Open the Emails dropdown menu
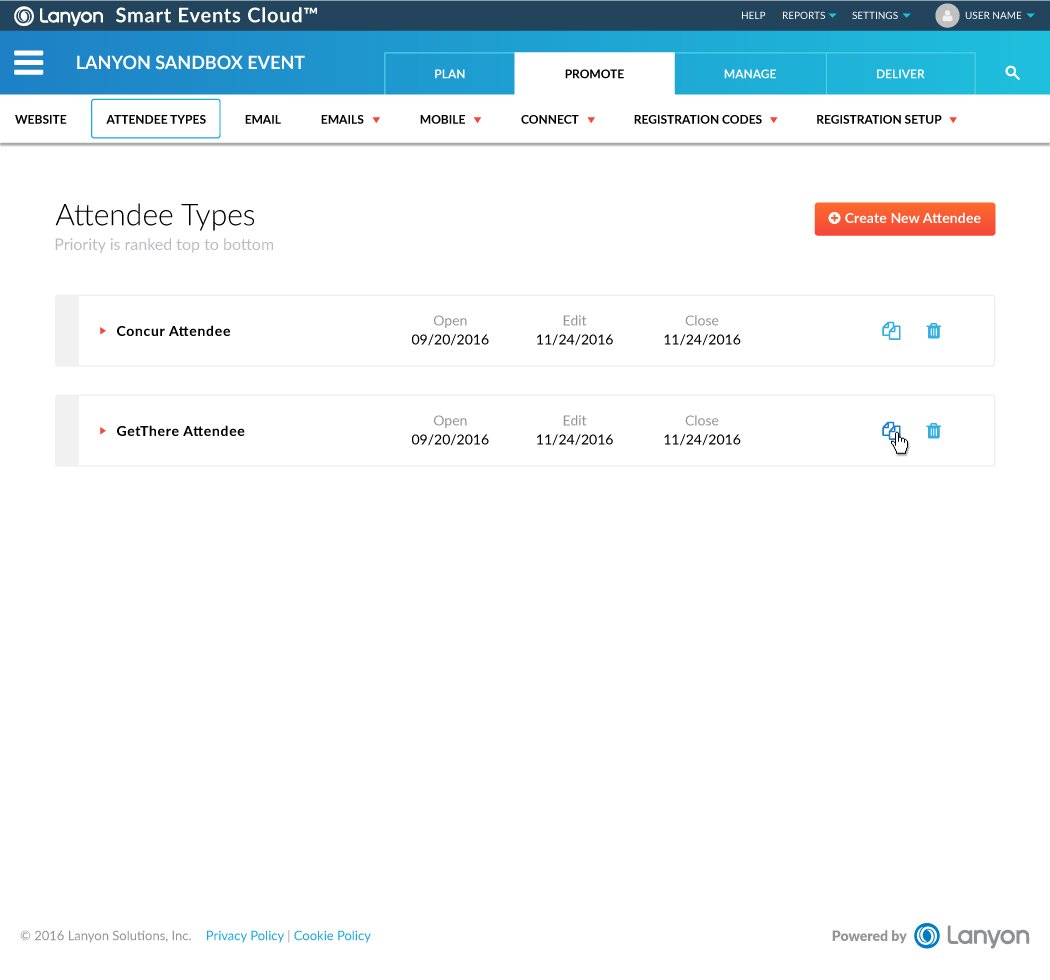This screenshot has height=980, width=1050. [350, 119]
